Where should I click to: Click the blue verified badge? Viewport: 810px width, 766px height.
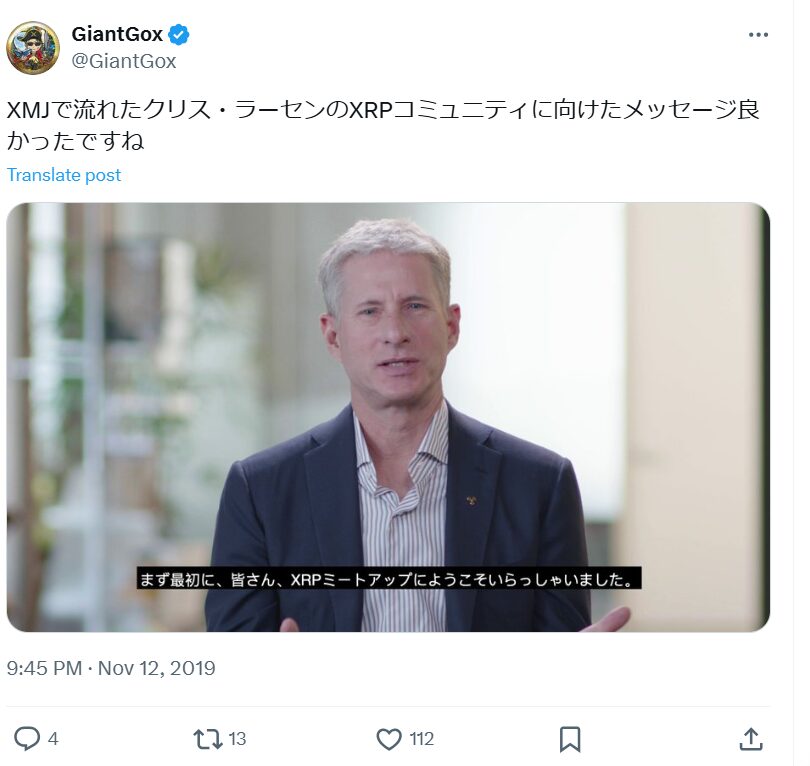179,35
